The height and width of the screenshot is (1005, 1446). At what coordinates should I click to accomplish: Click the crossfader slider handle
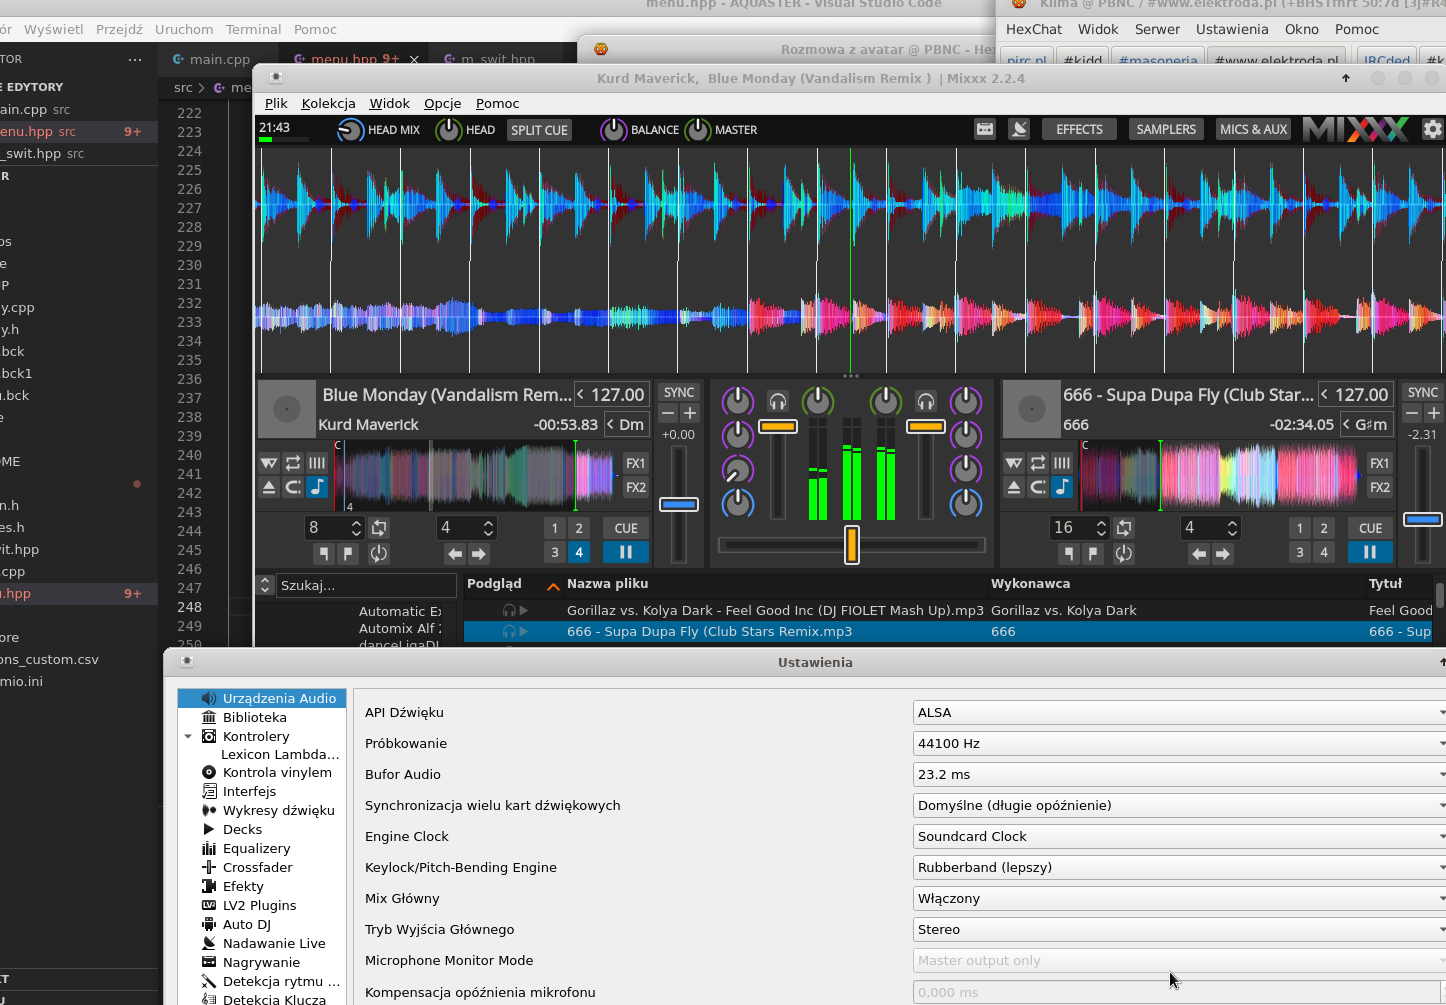coord(851,545)
